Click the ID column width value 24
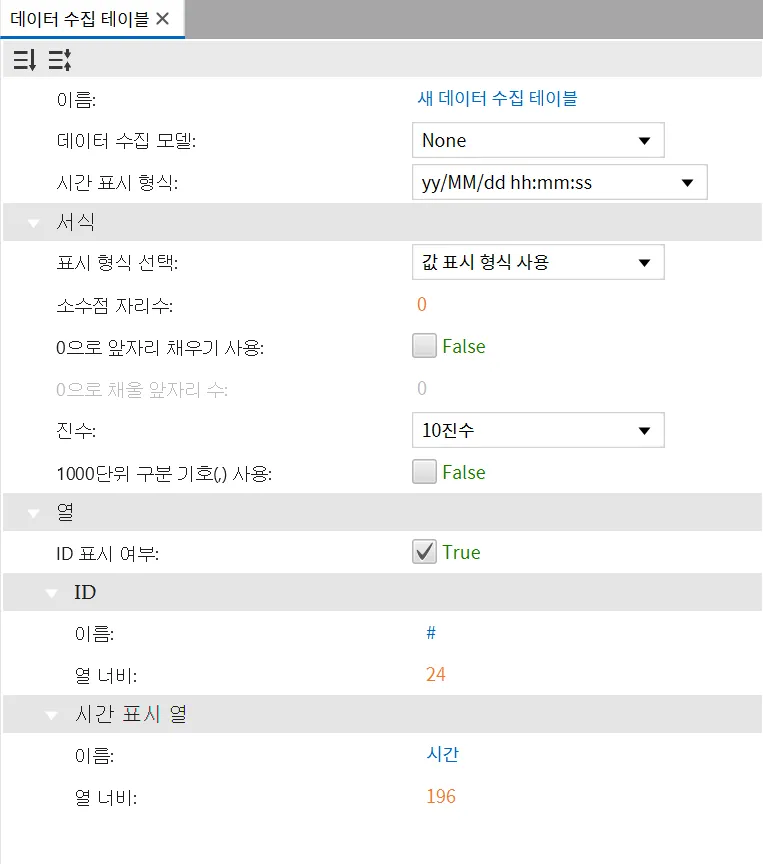Screen dimensions: 763x864 pos(436,674)
